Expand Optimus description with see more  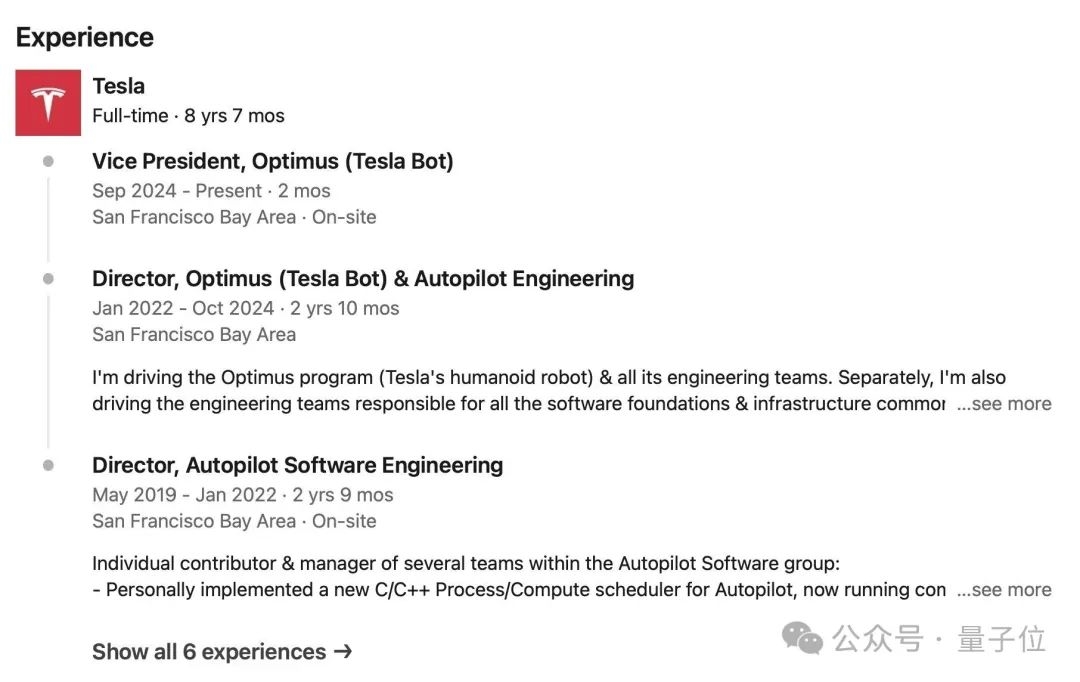coord(1004,404)
